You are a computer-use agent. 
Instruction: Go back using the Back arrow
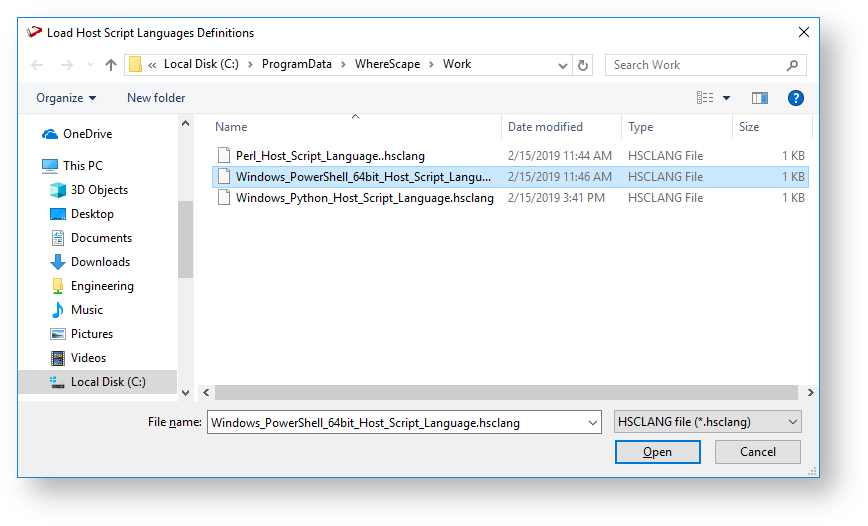click(x=37, y=65)
